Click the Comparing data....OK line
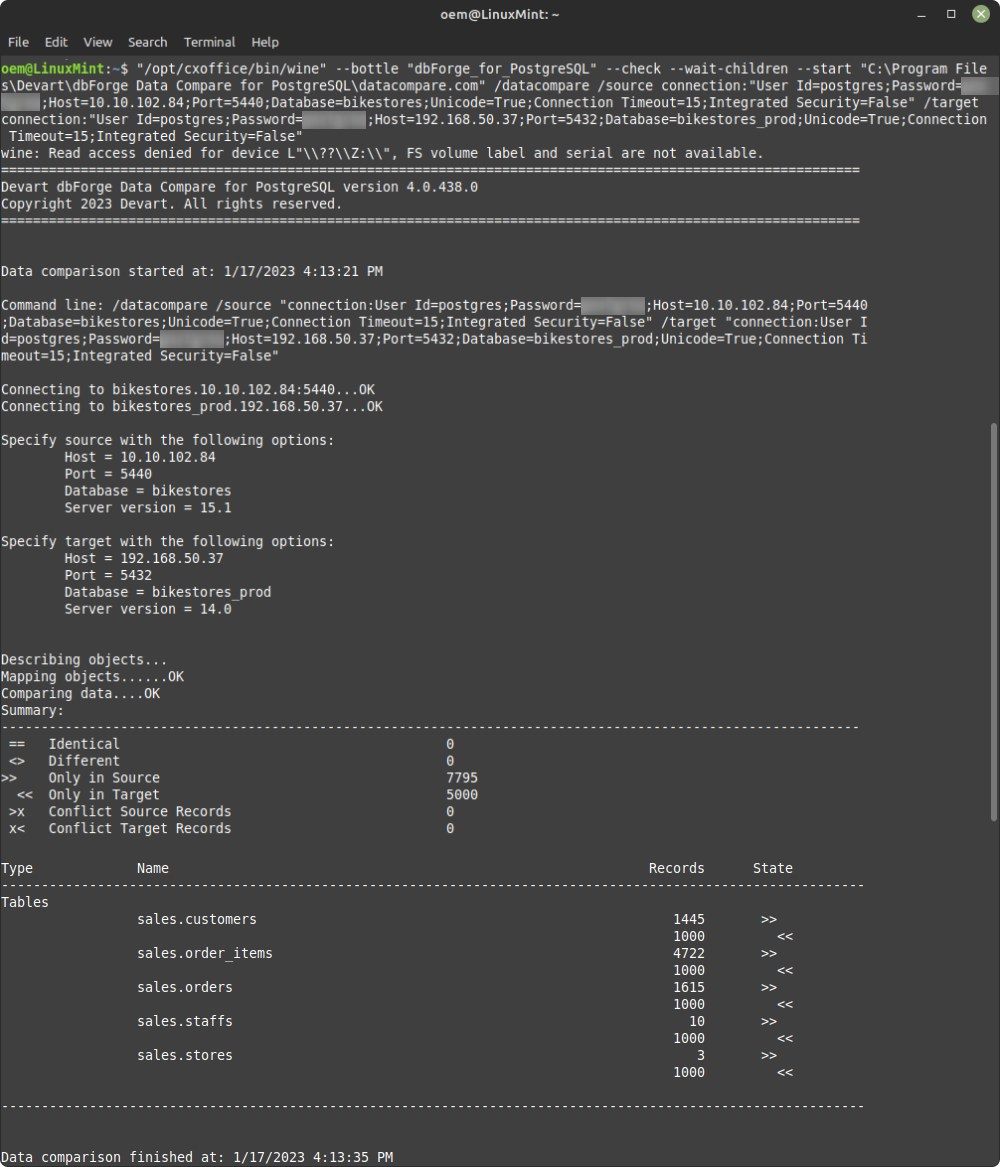Viewport: 1000px width, 1167px height. coord(80,694)
